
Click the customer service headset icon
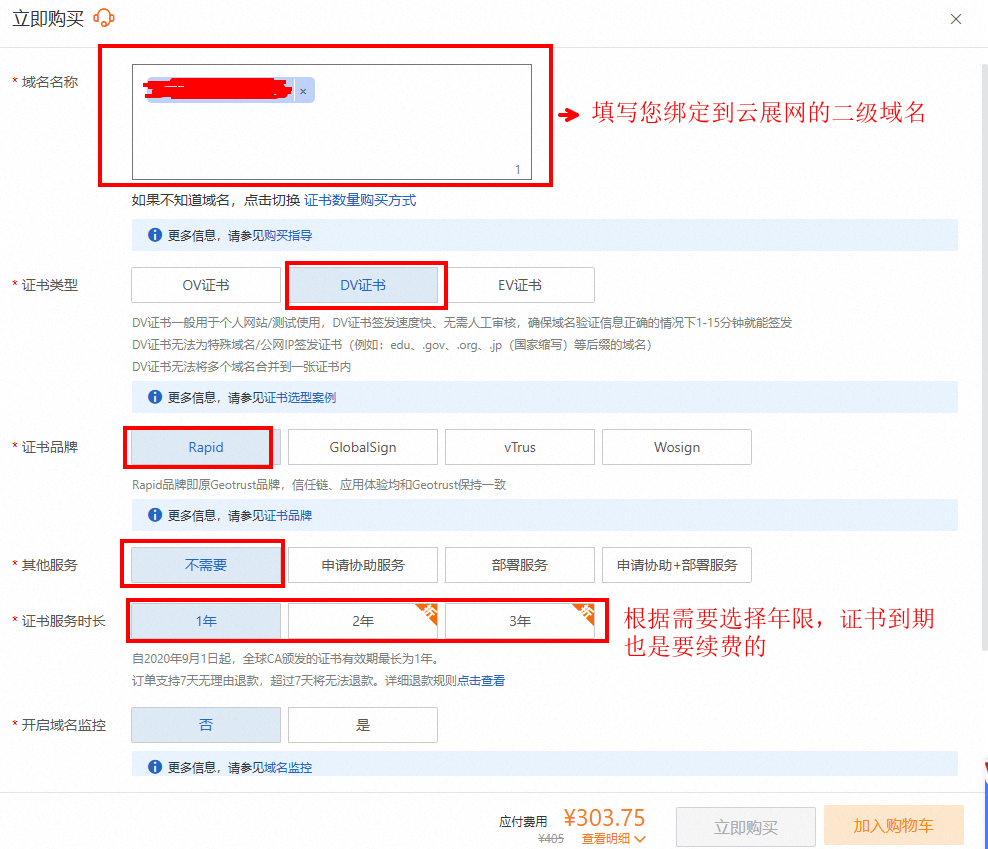(104, 18)
